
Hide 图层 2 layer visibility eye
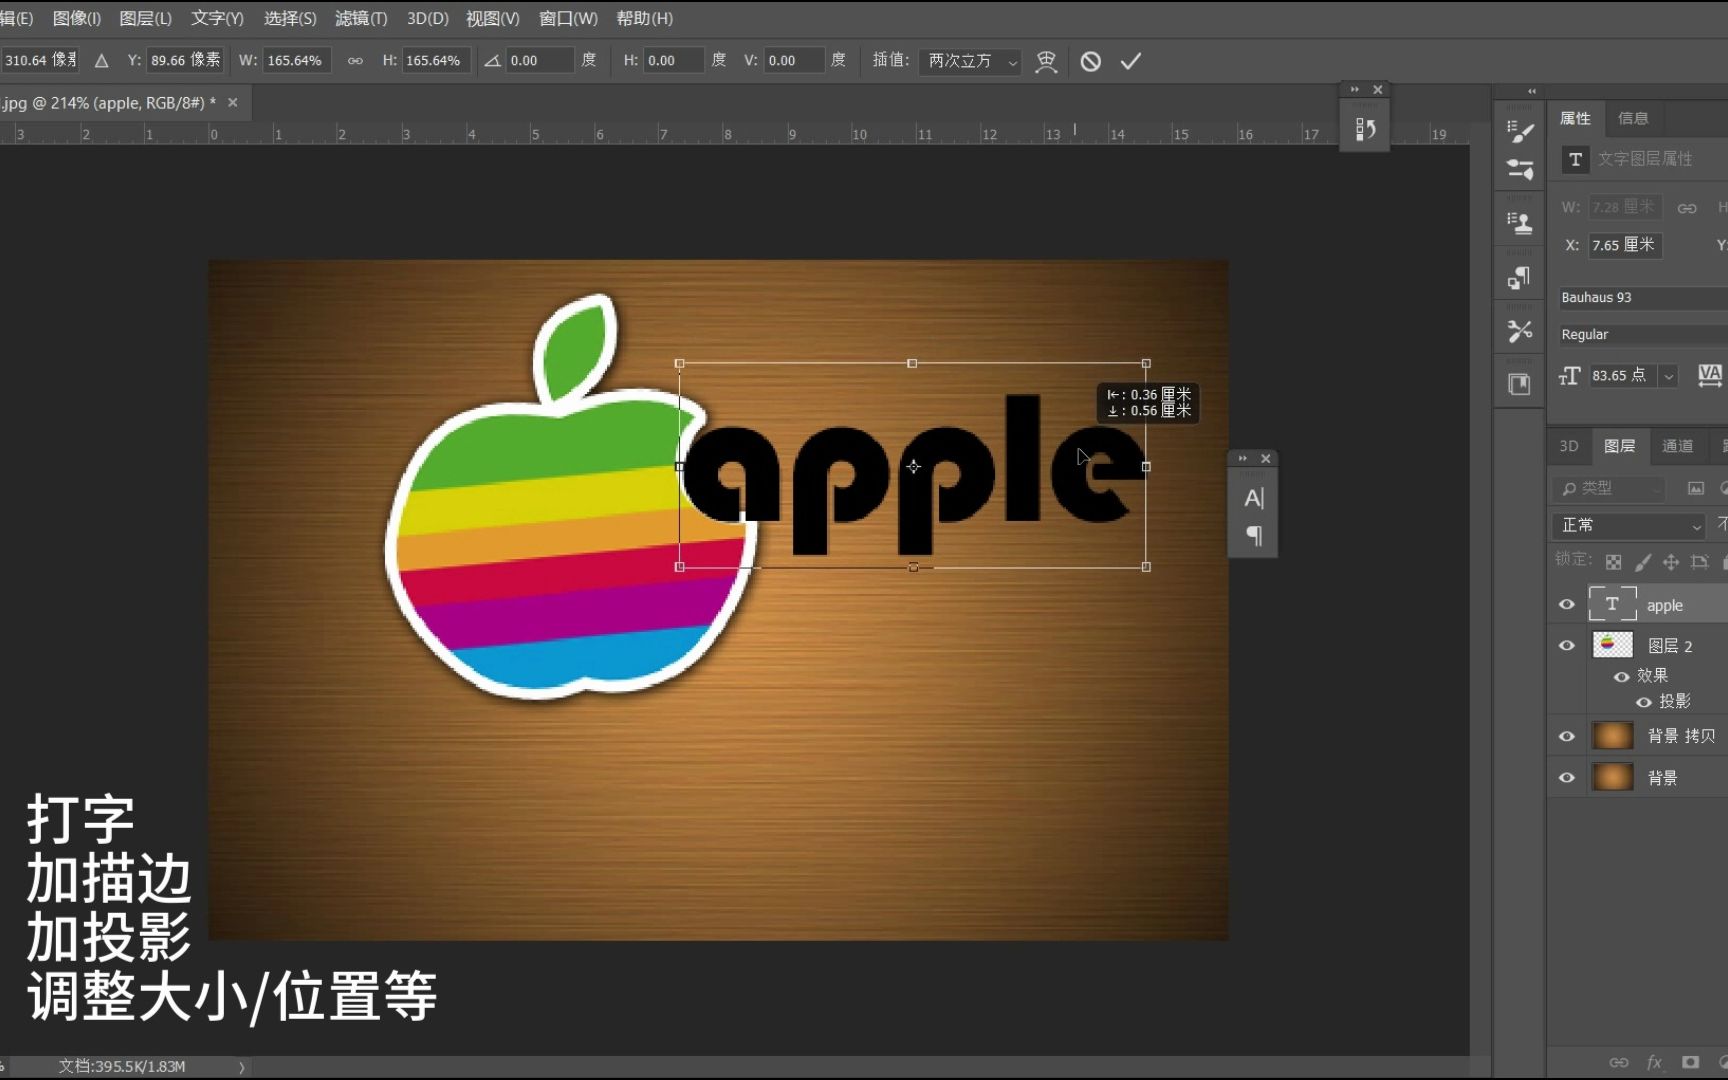pyautogui.click(x=1566, y=645)
